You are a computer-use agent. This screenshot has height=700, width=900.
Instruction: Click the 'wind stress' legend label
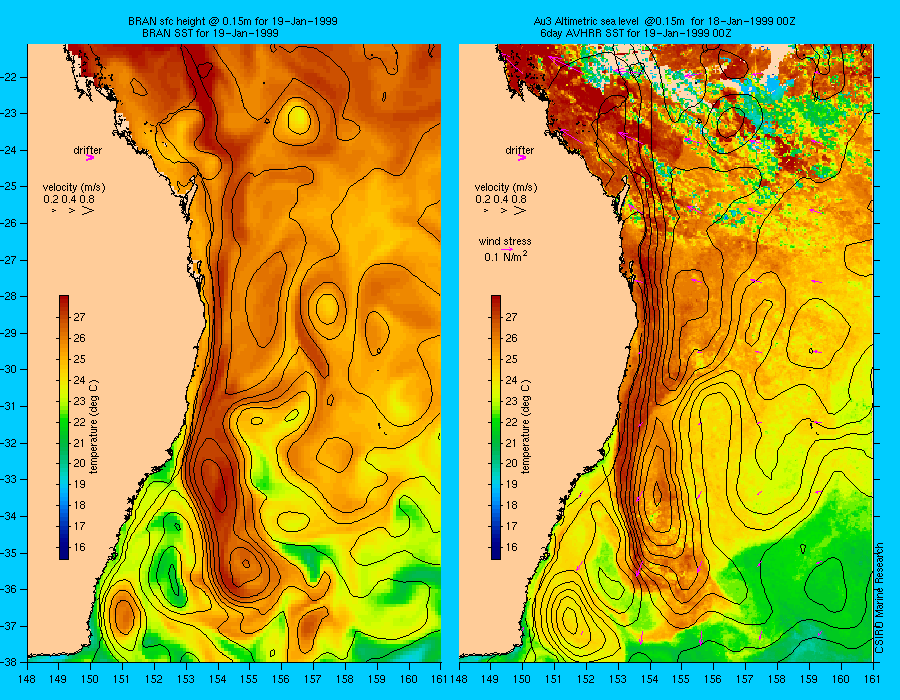click(505, 242)
